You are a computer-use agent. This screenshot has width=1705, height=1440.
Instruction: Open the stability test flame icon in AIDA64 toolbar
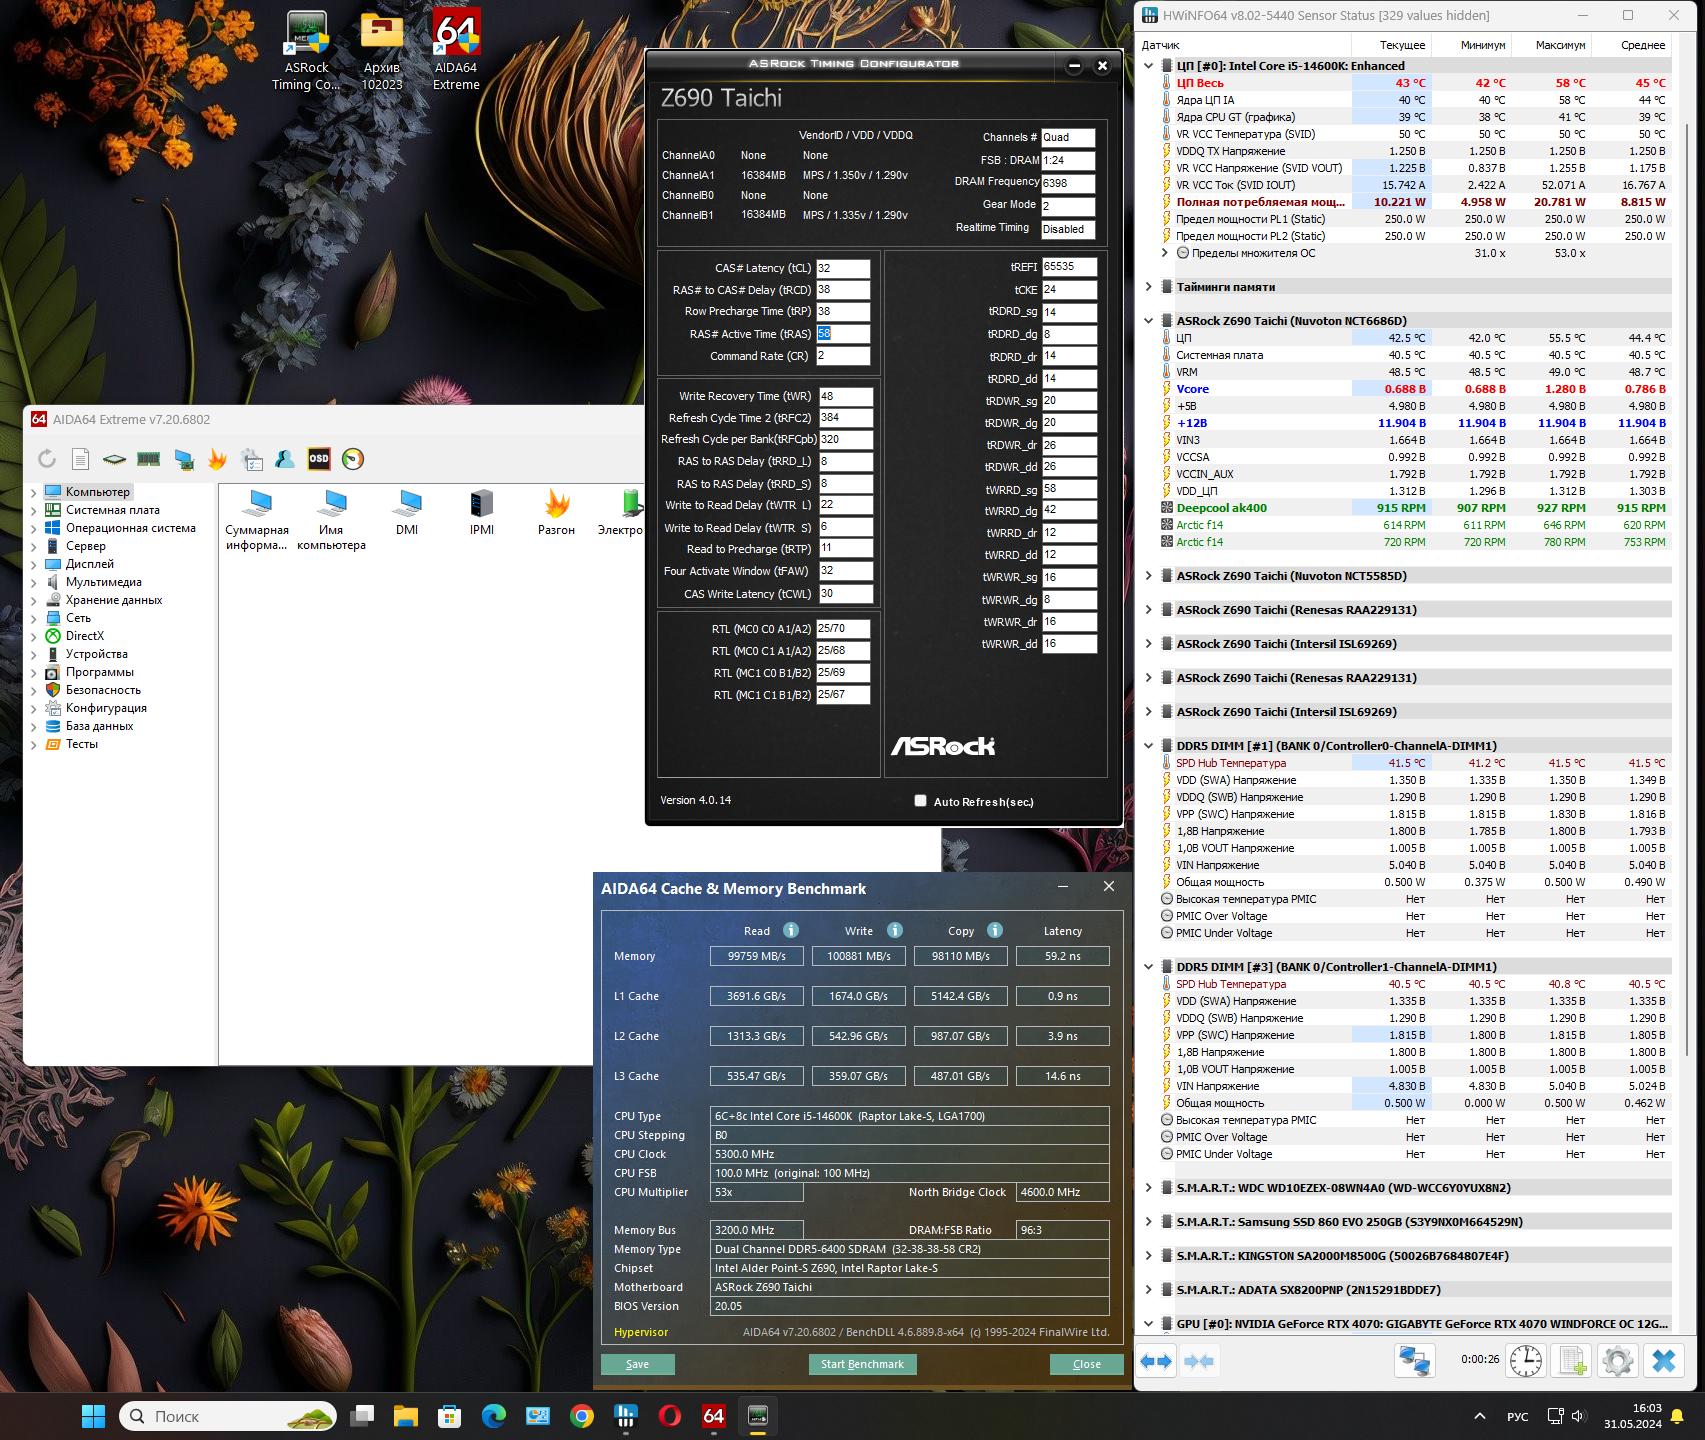click(x=217, y=459)
